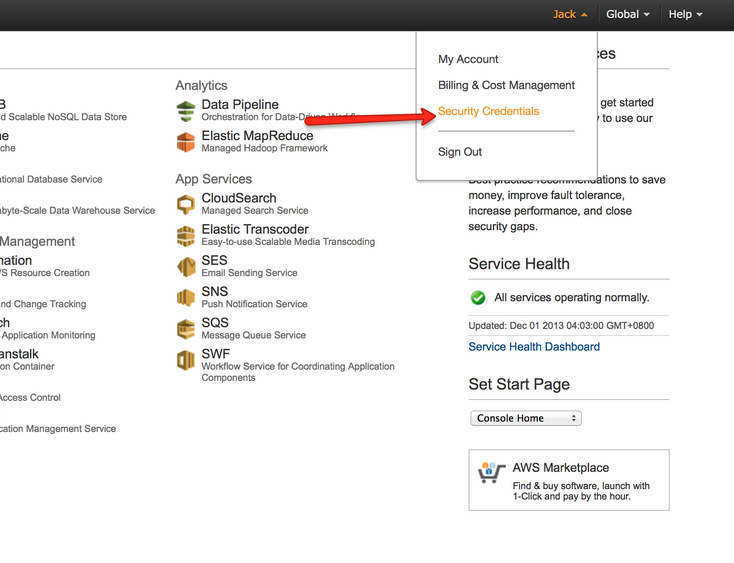
Task: Click the Service Health heading
Action: [519, 264]
